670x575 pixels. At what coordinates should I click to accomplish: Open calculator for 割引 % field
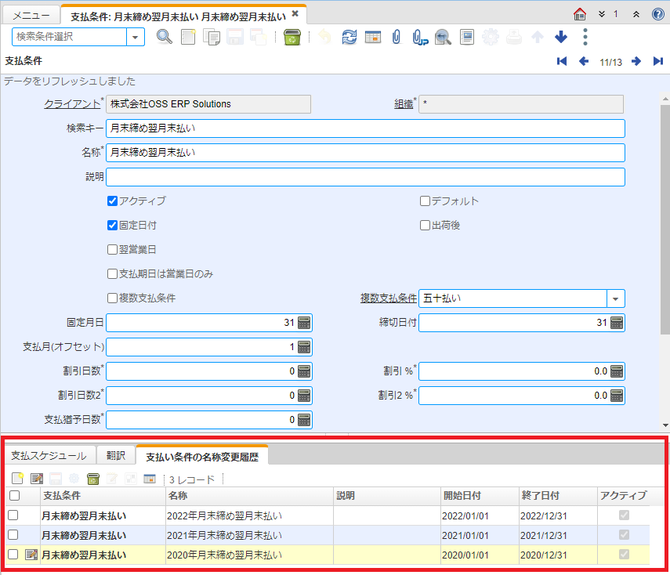click(x=617, y=372)
